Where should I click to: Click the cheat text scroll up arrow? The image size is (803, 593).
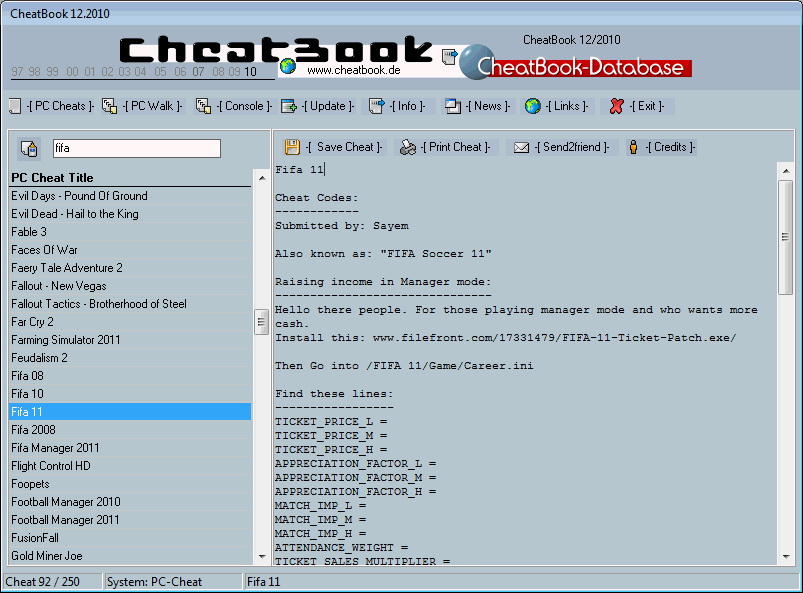click(786, 171)
